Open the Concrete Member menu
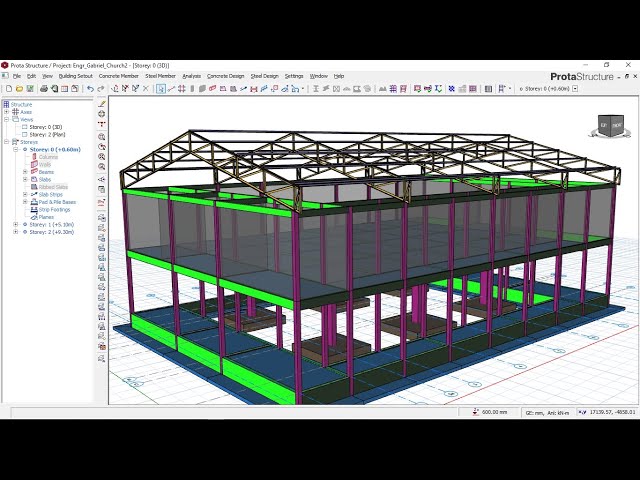This screenshot has height=480, width=640. tap(119, 76)
